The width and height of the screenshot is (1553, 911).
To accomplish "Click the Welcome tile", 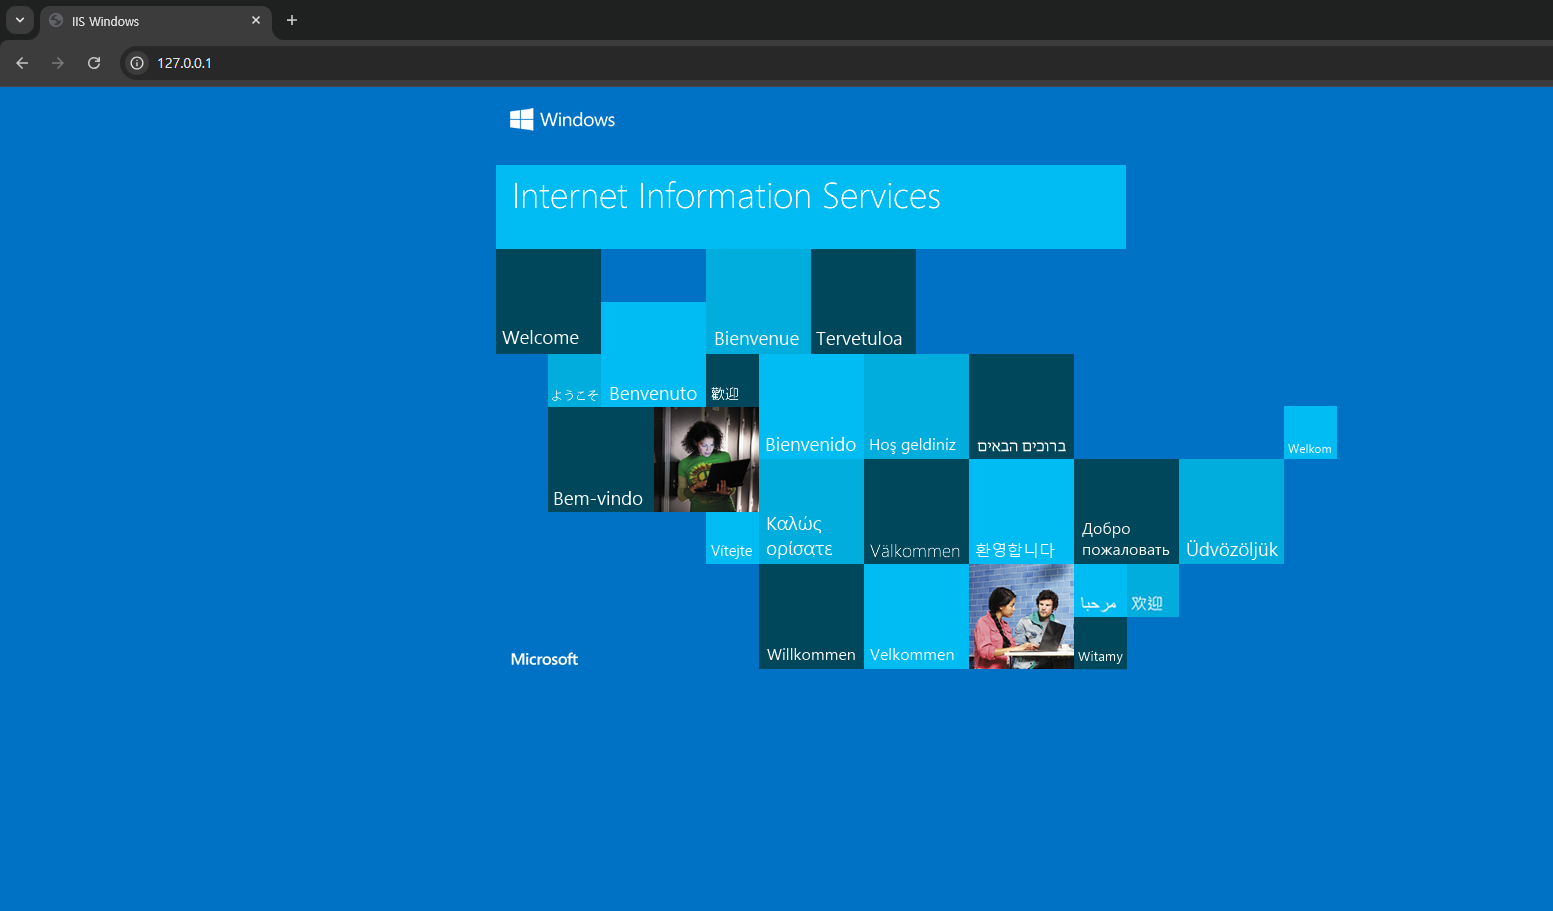I will (548, 301).
